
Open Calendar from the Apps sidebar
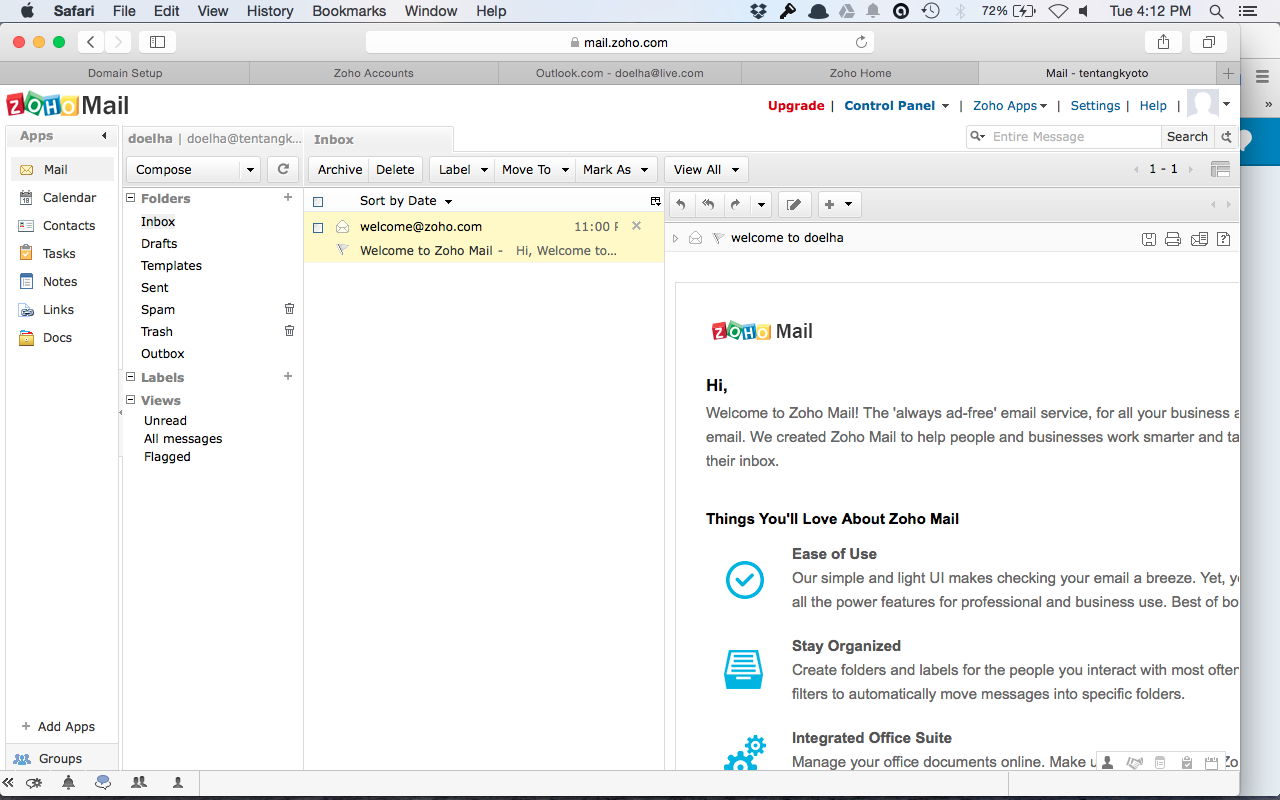[x=69, y=198]
